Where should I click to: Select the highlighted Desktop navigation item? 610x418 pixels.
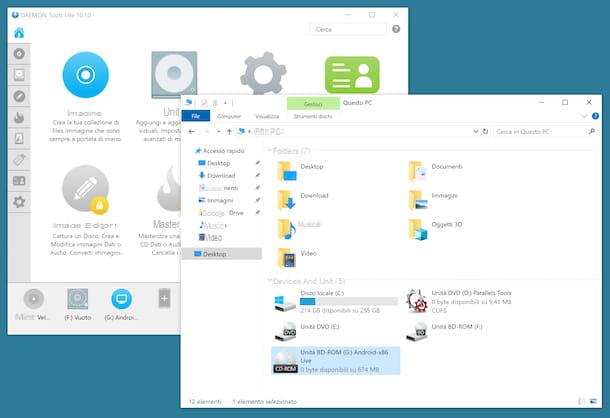click(221, 254)
